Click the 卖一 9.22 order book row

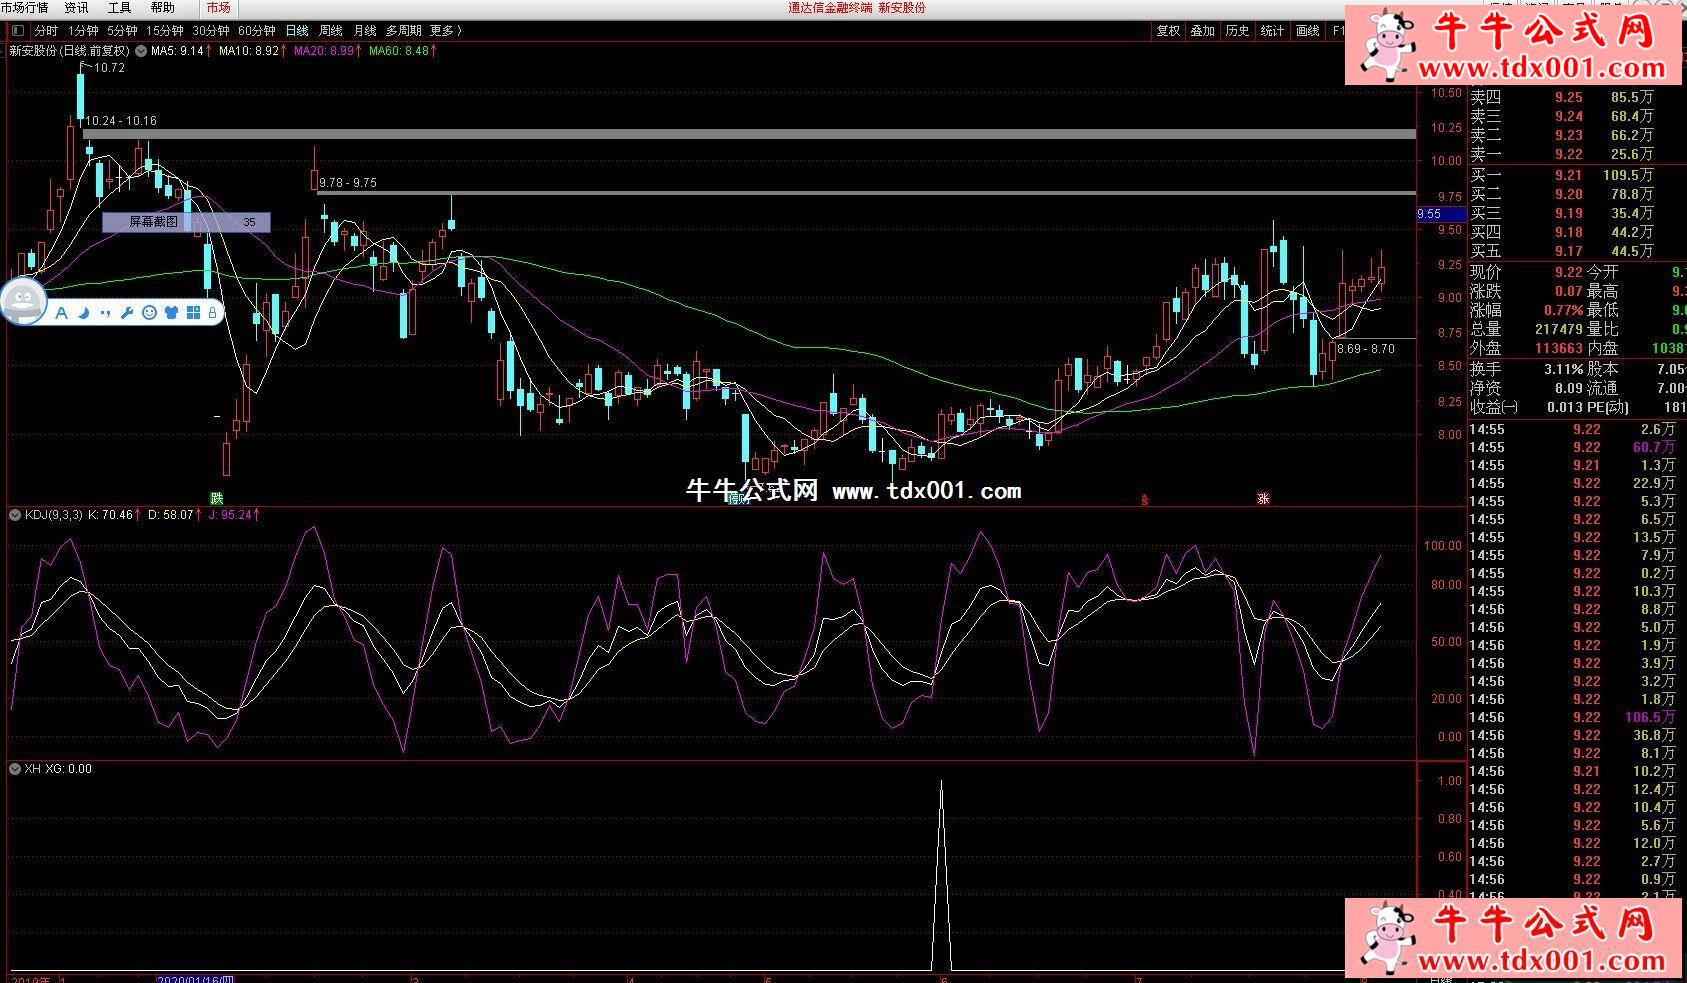1563,154
